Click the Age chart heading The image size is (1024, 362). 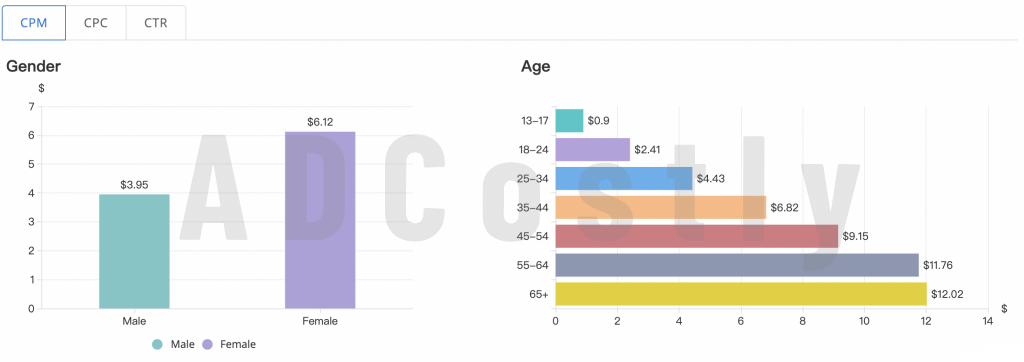tap(536, 67)
